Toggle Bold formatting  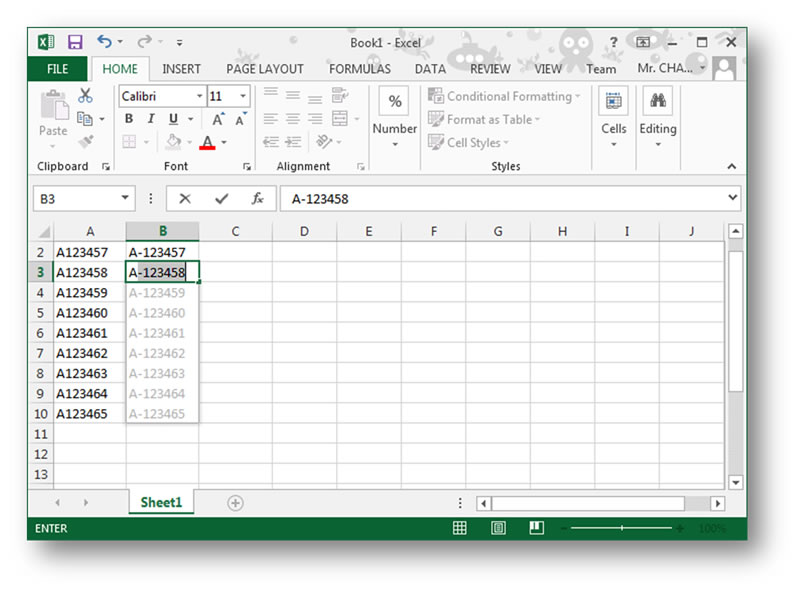point(128,119)
